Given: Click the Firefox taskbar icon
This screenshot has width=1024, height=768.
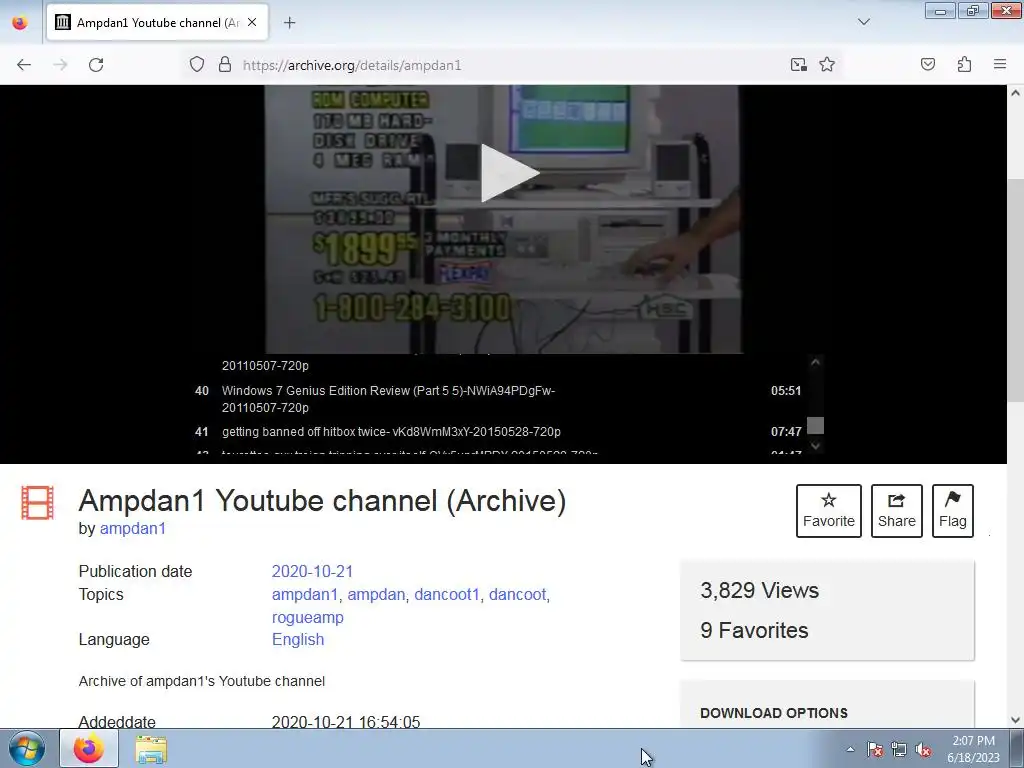Looking at the screenshot, I should click(89, 748).
